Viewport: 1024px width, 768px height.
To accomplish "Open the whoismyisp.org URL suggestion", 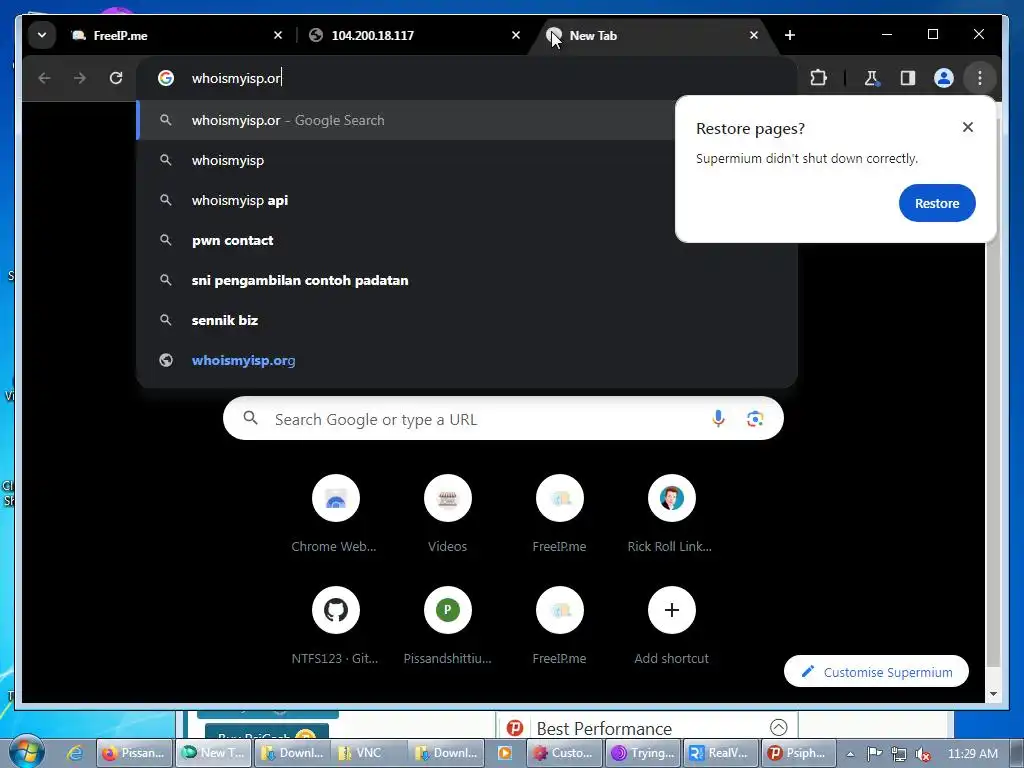I will [466, 360].
